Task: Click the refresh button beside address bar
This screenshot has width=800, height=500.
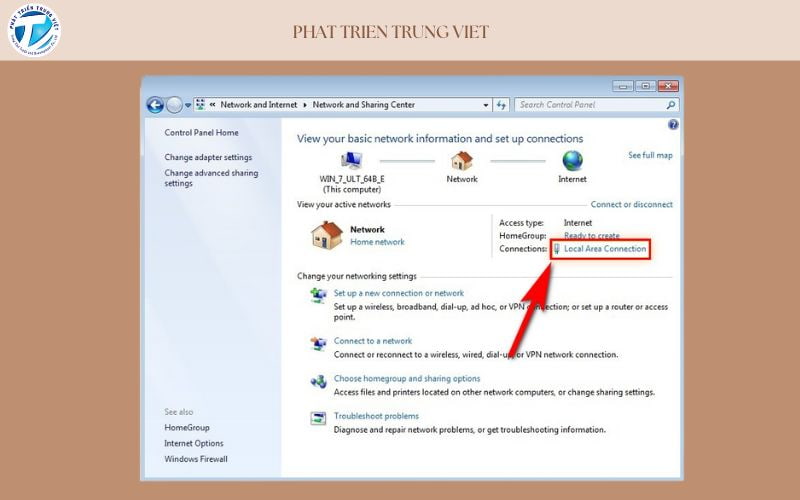Action: click(501, 105)
